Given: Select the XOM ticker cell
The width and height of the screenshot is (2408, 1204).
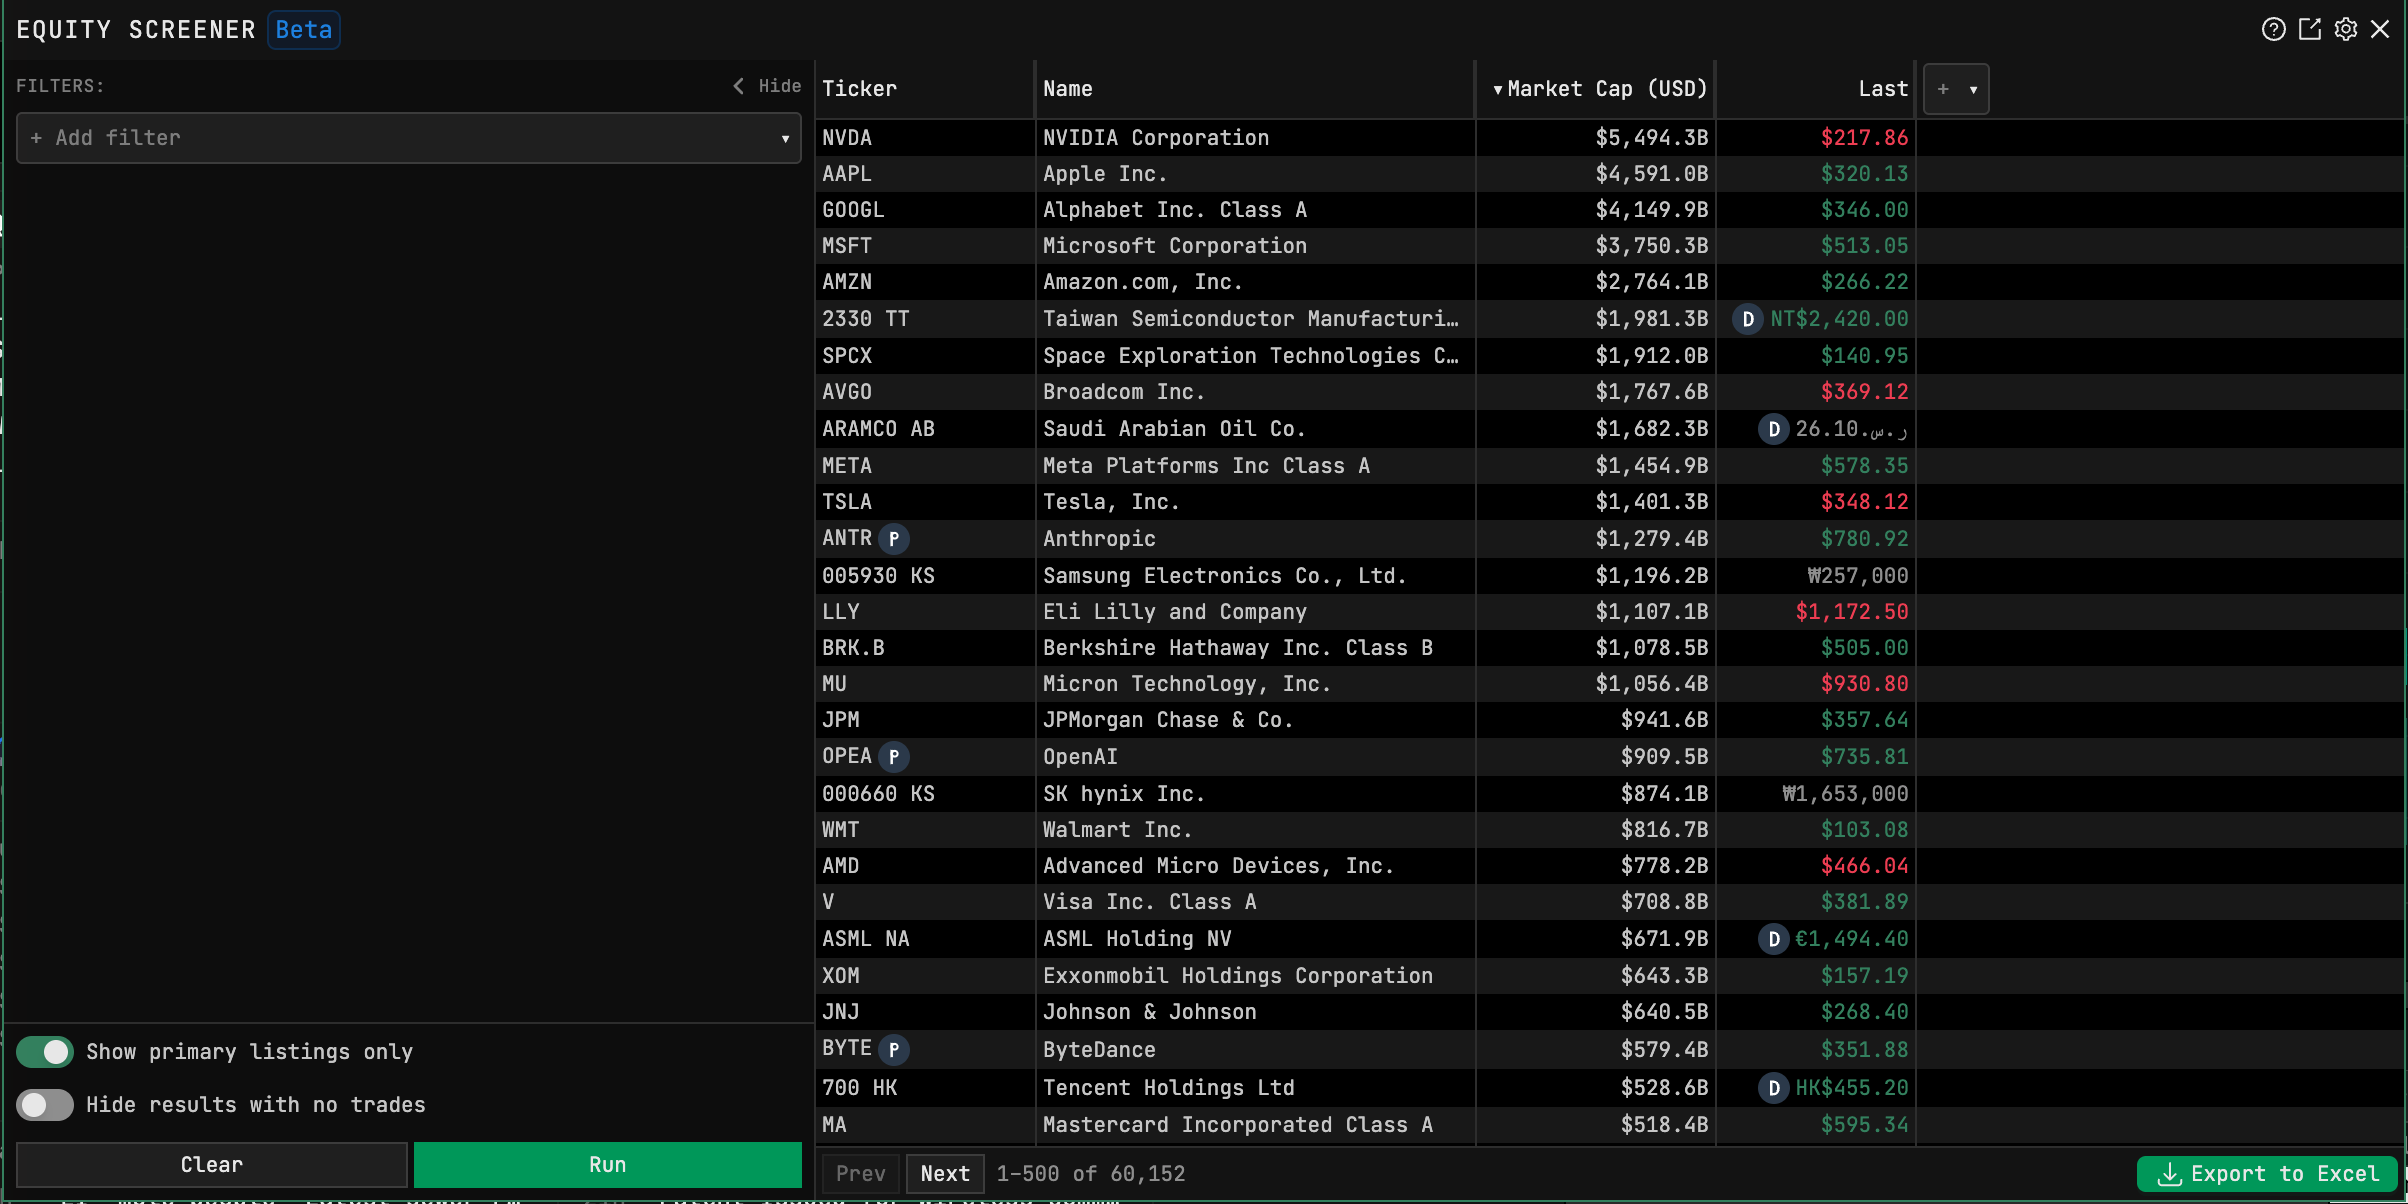Looking at the screenshot, I should point(925,976).
